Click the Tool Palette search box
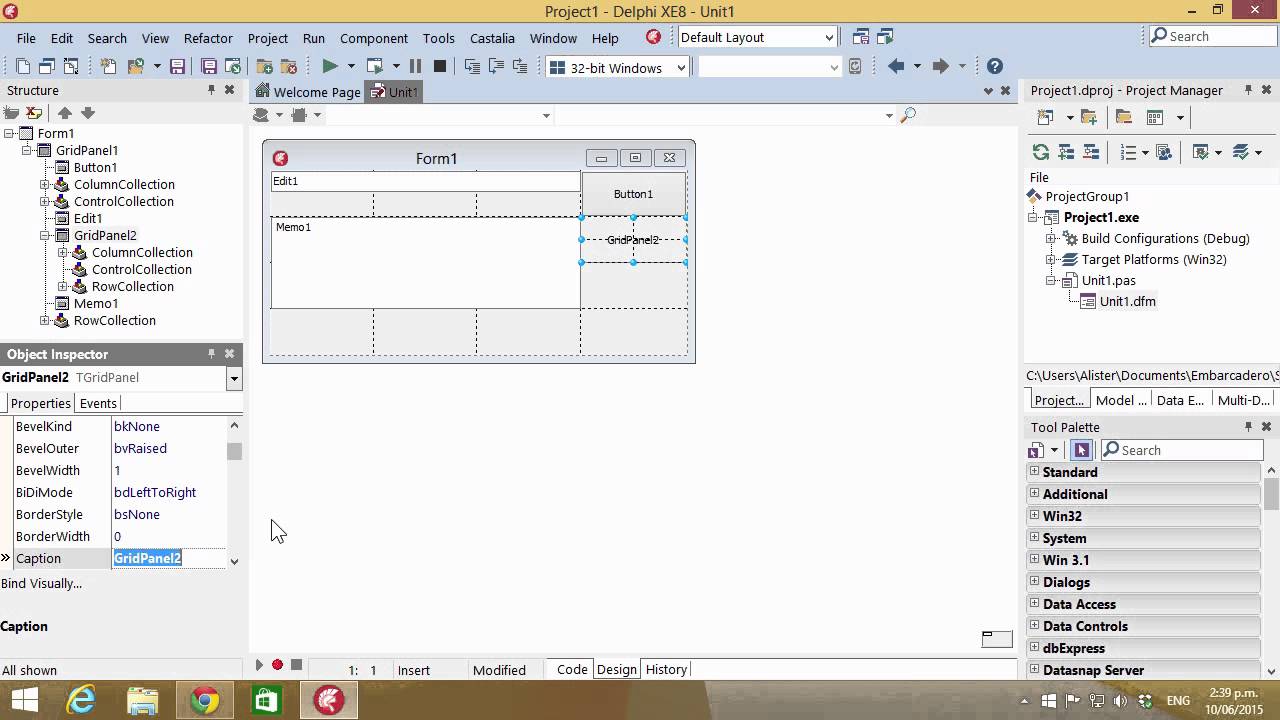This screenshot has height=720, width=1280. click(x=1182, y=450)
